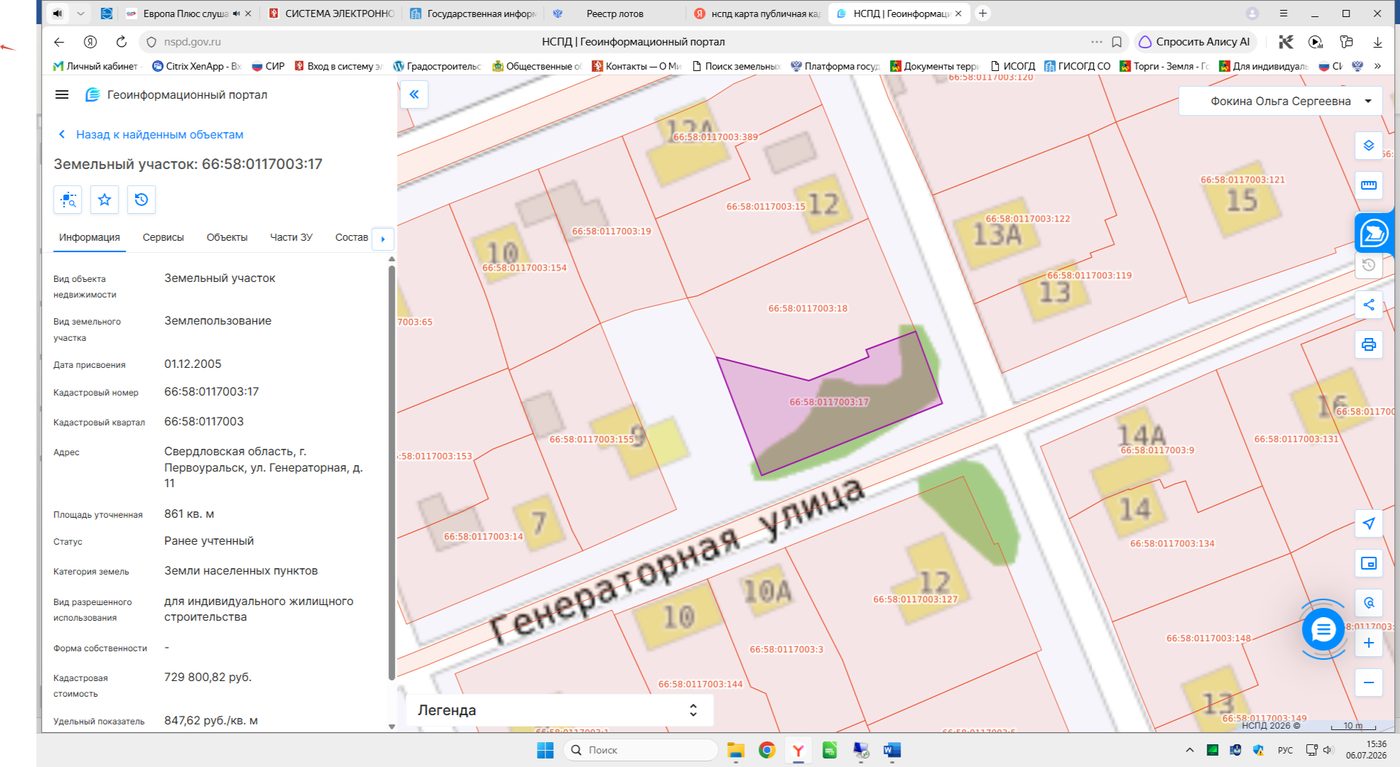This screenshot has width=1400, height=767.
Task: Switch to the Сервисы tab
Action: coord(163,237)
